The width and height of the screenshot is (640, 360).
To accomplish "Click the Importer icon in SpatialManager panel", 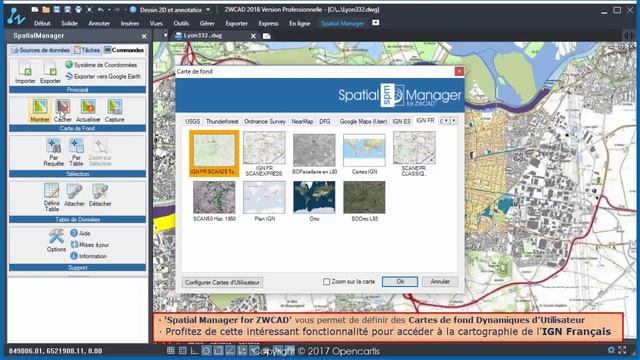I will 25,72.
